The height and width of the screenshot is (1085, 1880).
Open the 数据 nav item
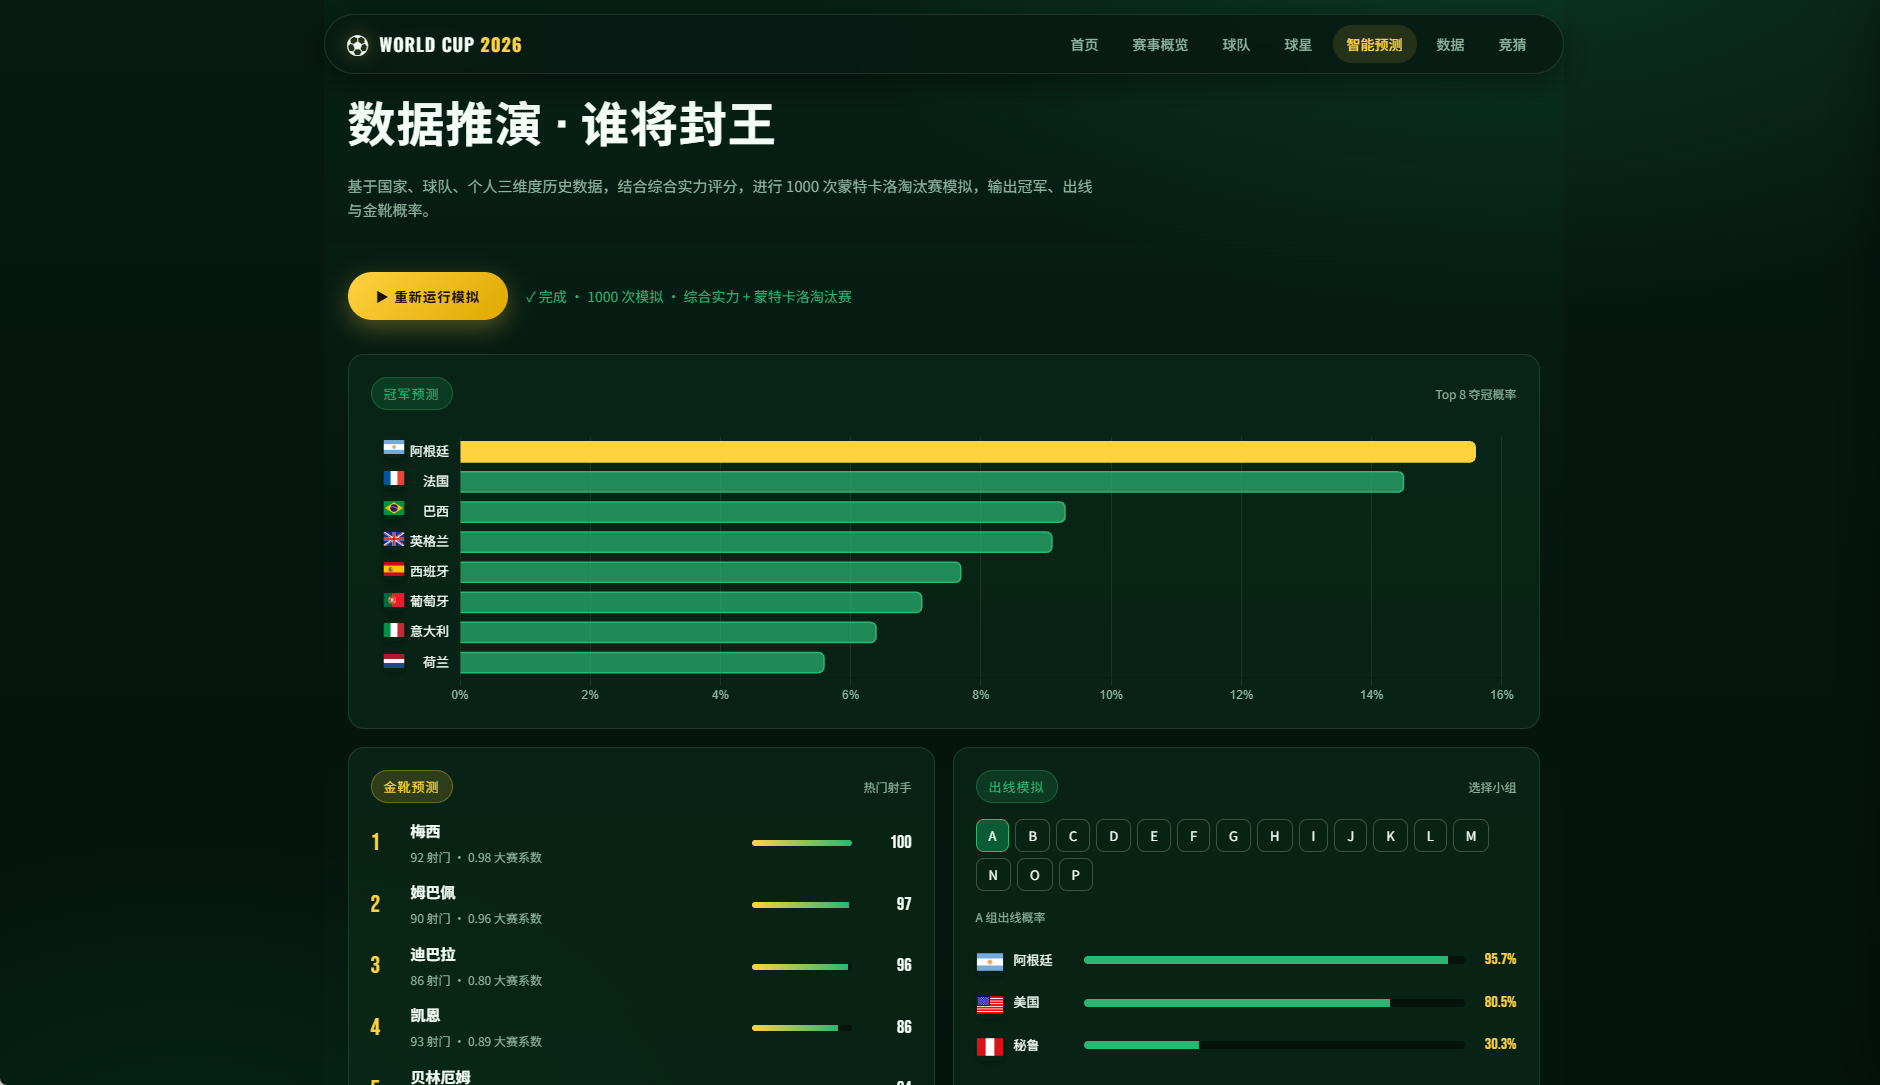[1450, 45]
